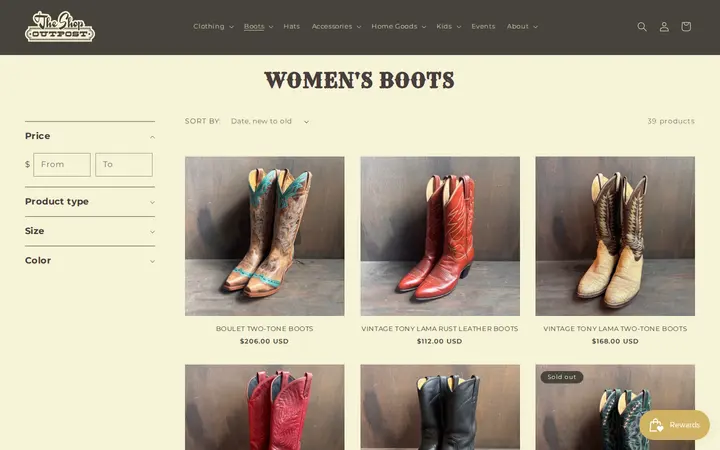This screenshot has height=450, width=720.
Task: Expand the Size filter
Action: [x=90, y=231]
